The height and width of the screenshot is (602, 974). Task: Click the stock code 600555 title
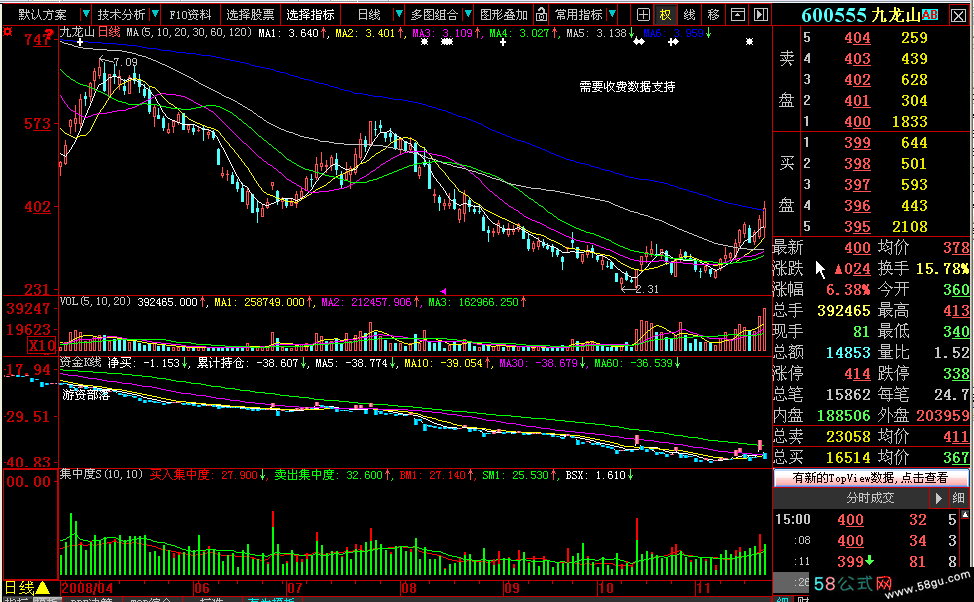pyautogui.click(x=834, y=15)
